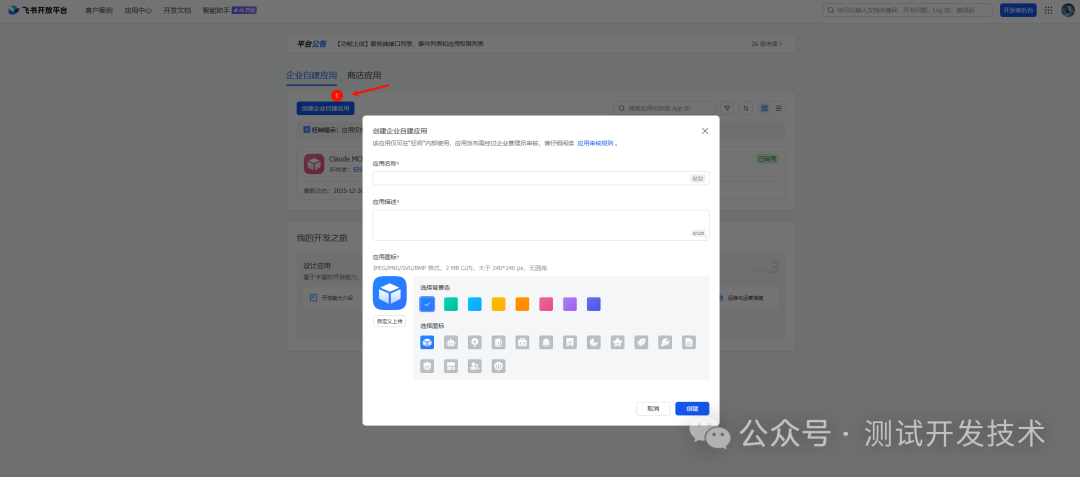Screen dimensions: 1080x477
Task: Choose the bell app icon option
Action: click(x=546, y=342)
